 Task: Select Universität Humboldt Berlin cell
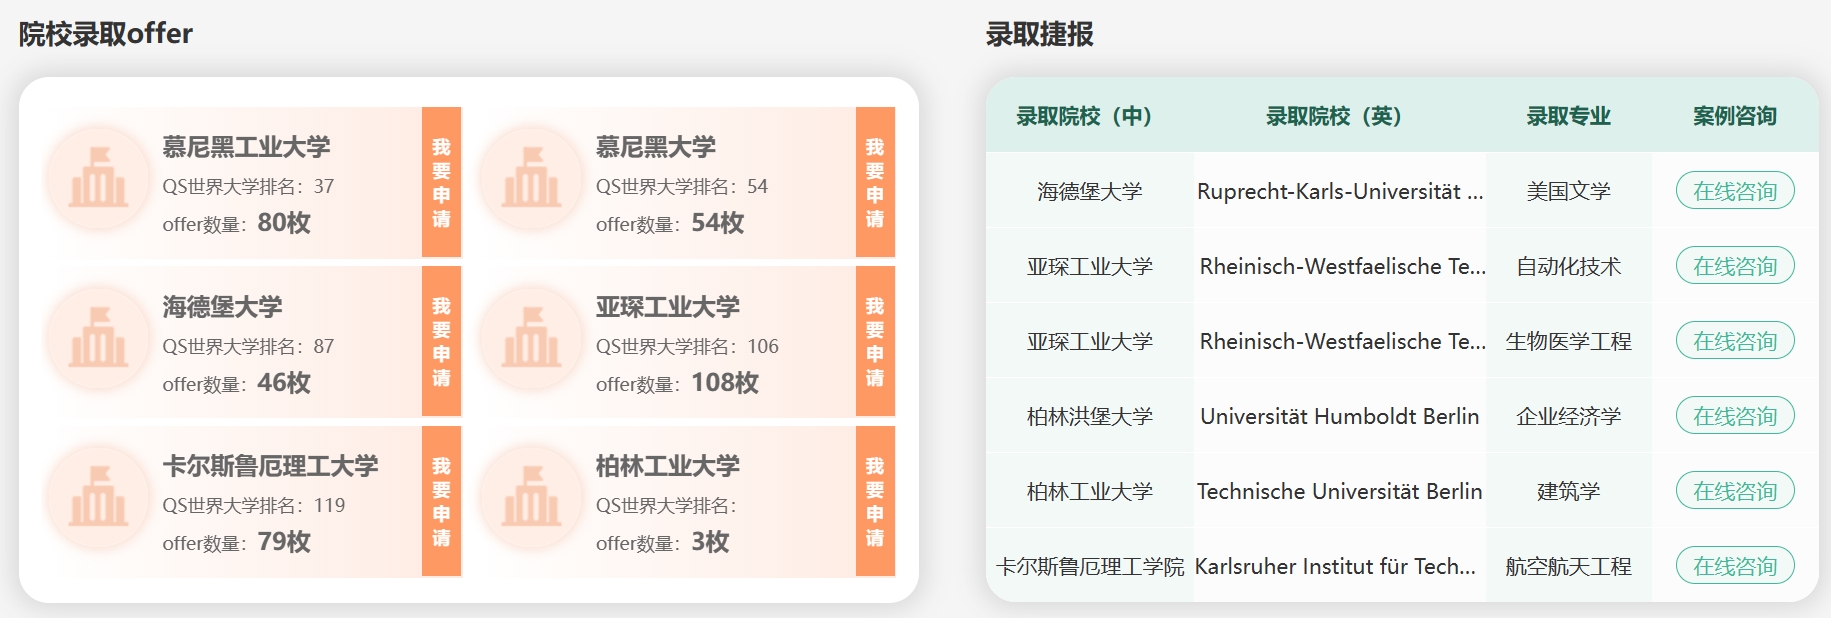(1339, 416)
